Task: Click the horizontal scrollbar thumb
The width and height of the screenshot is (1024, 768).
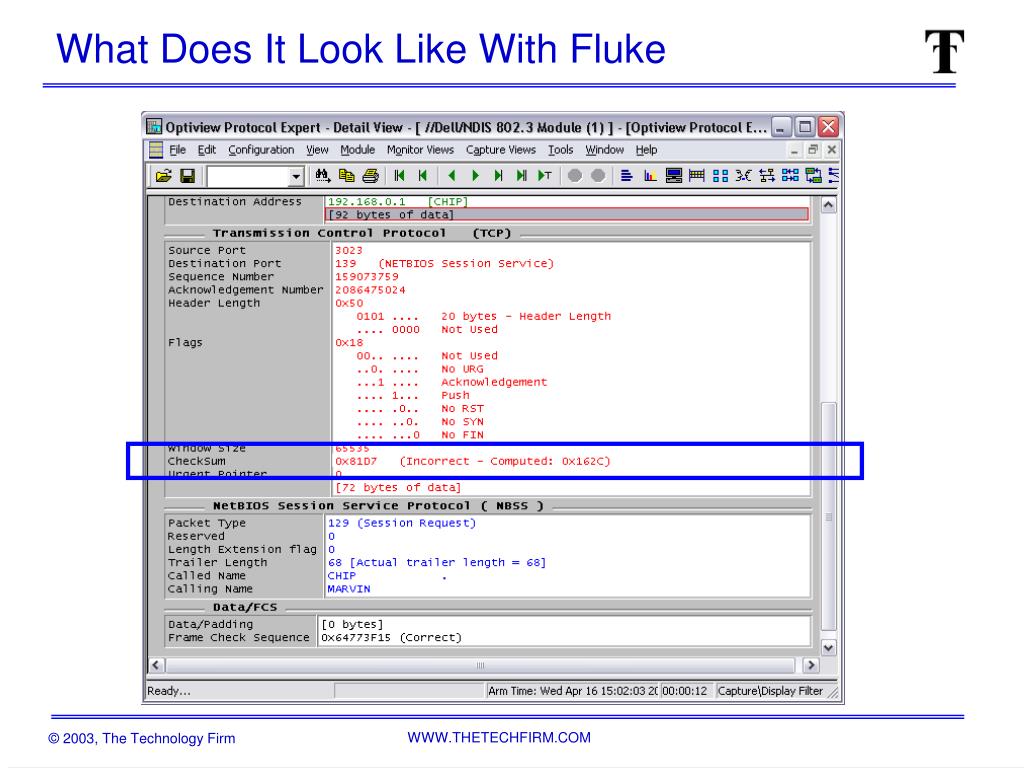Action: tap(480, 665)
